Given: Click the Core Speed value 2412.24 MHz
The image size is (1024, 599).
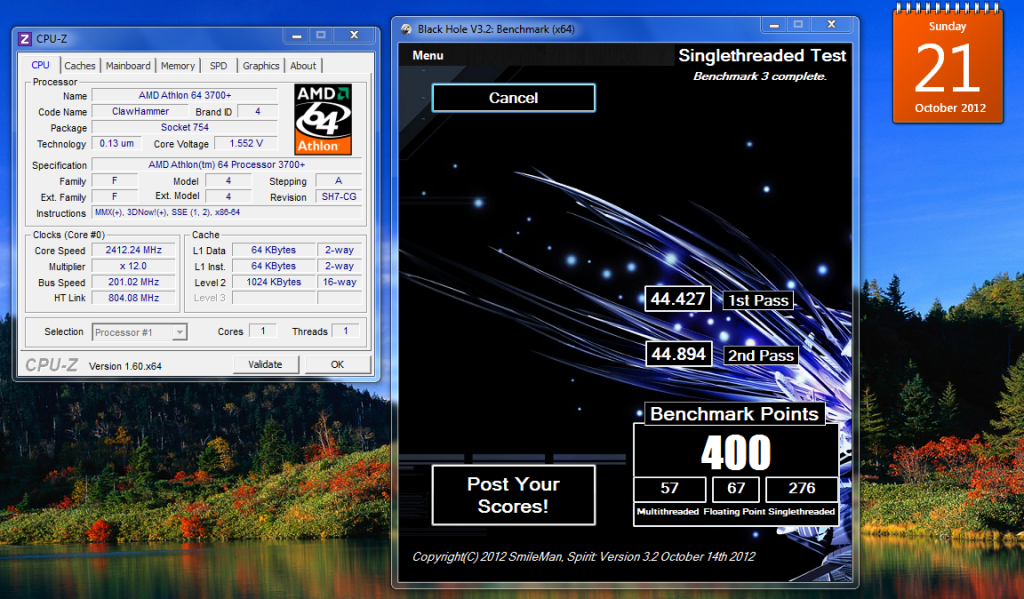Looking at the screenshot, I should (x=133, y=250).
